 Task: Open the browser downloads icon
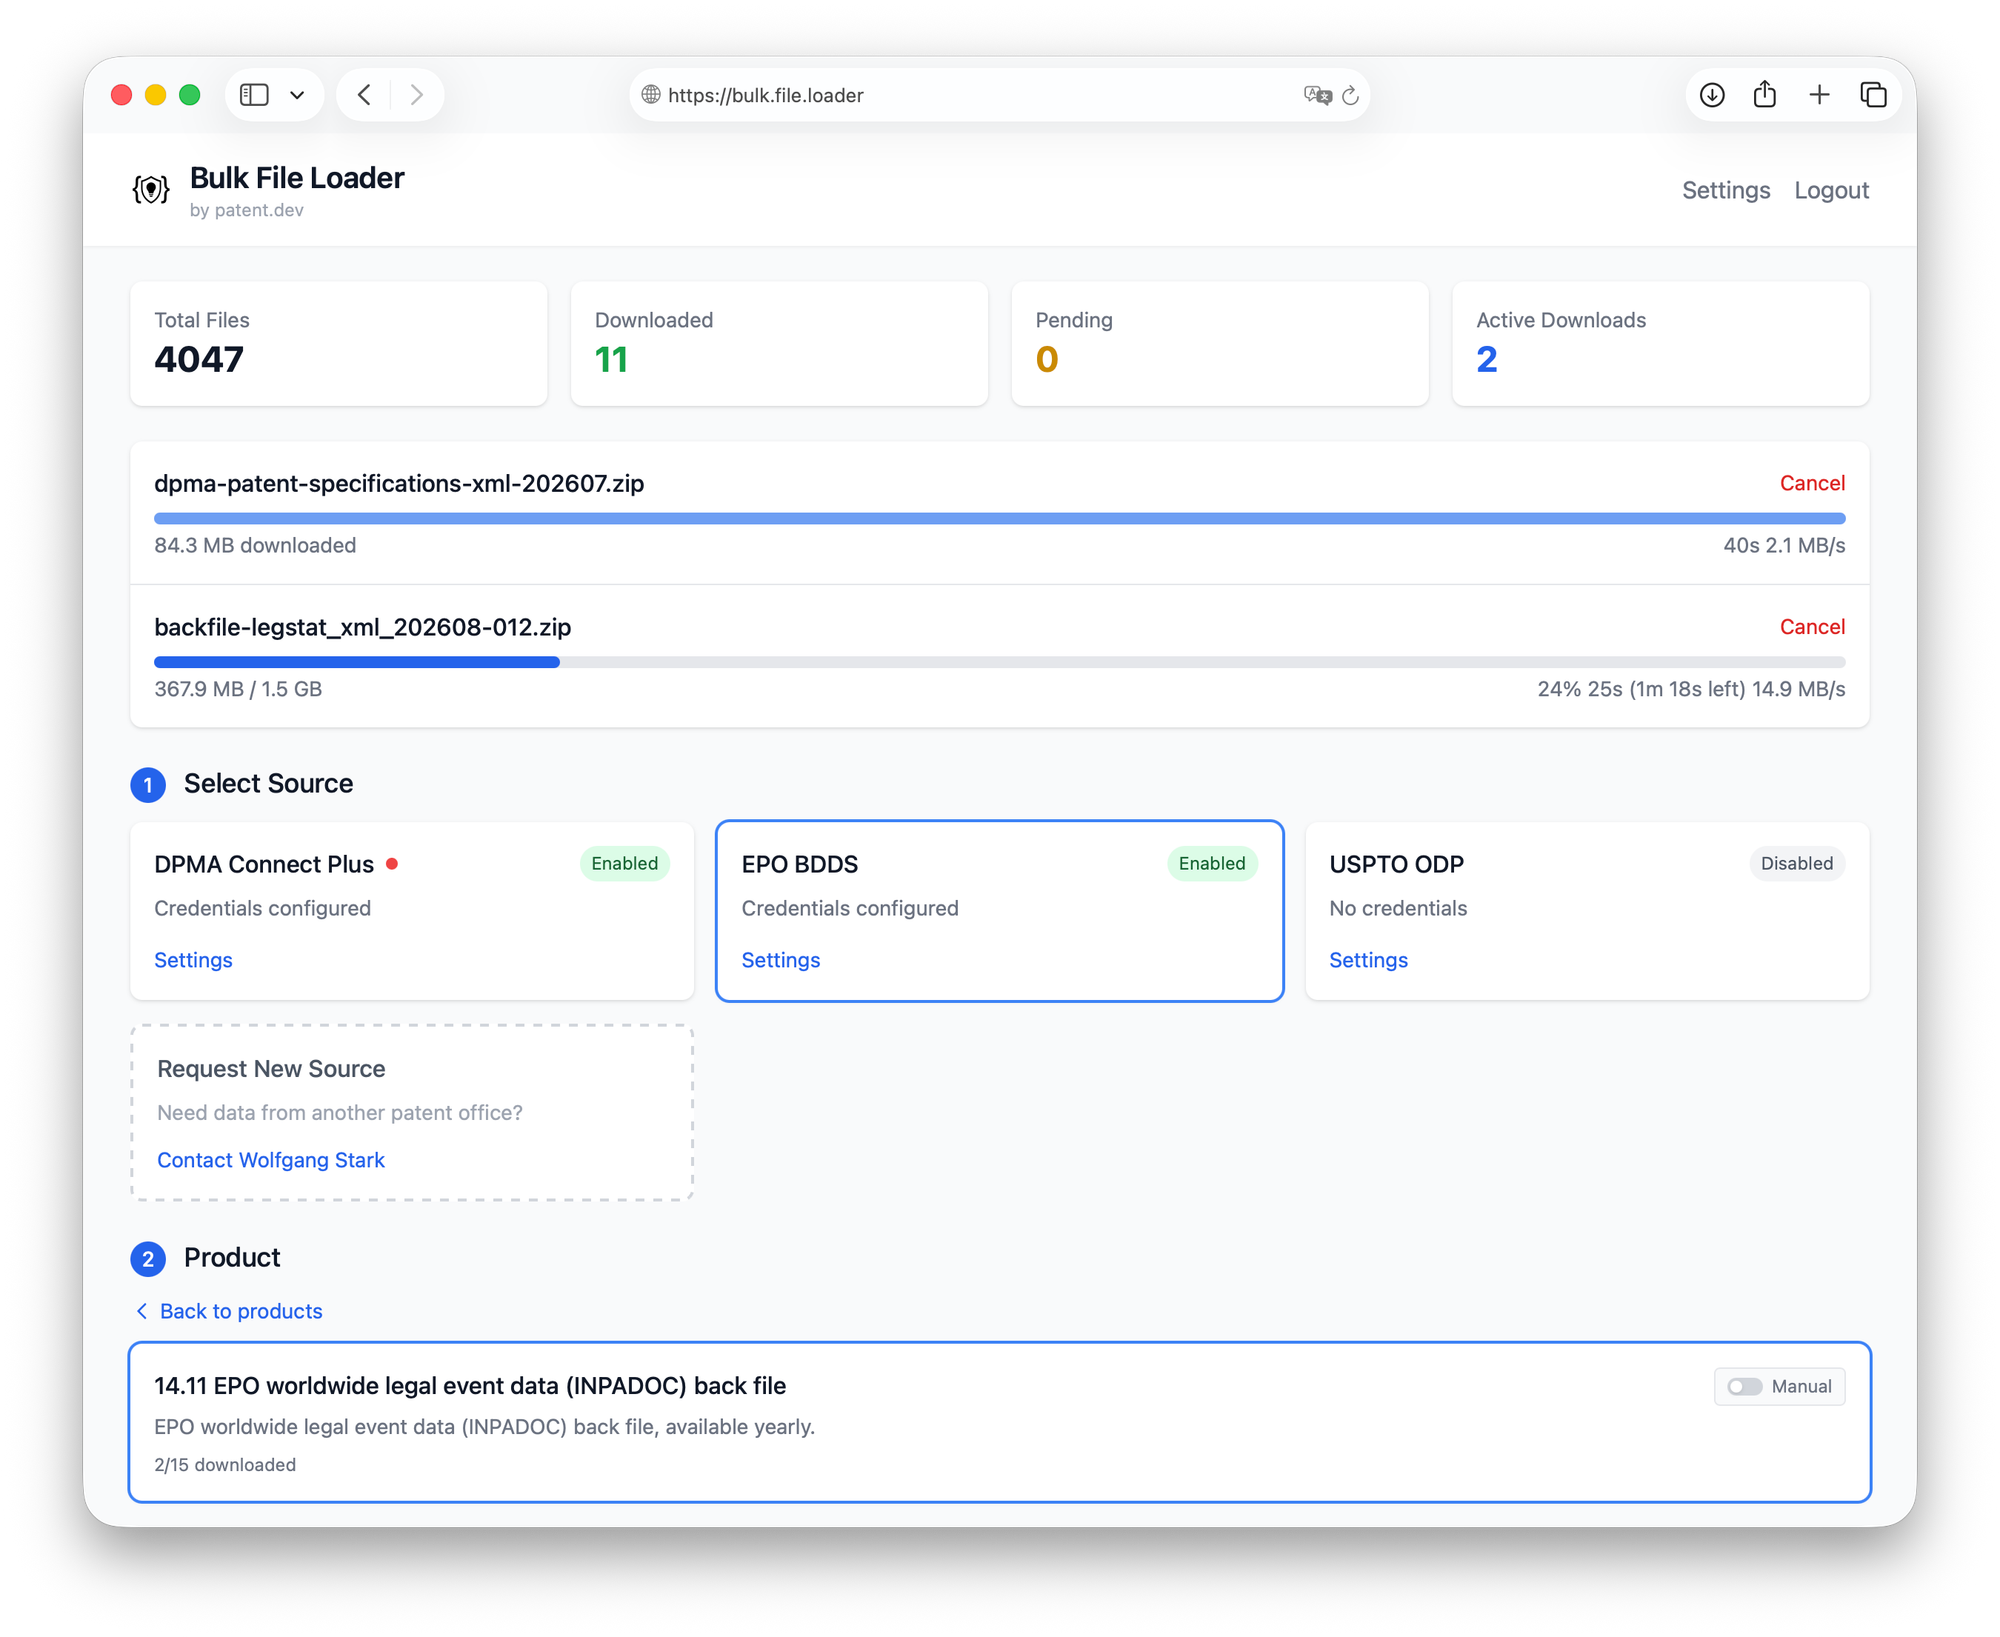tap(1712, 95)
